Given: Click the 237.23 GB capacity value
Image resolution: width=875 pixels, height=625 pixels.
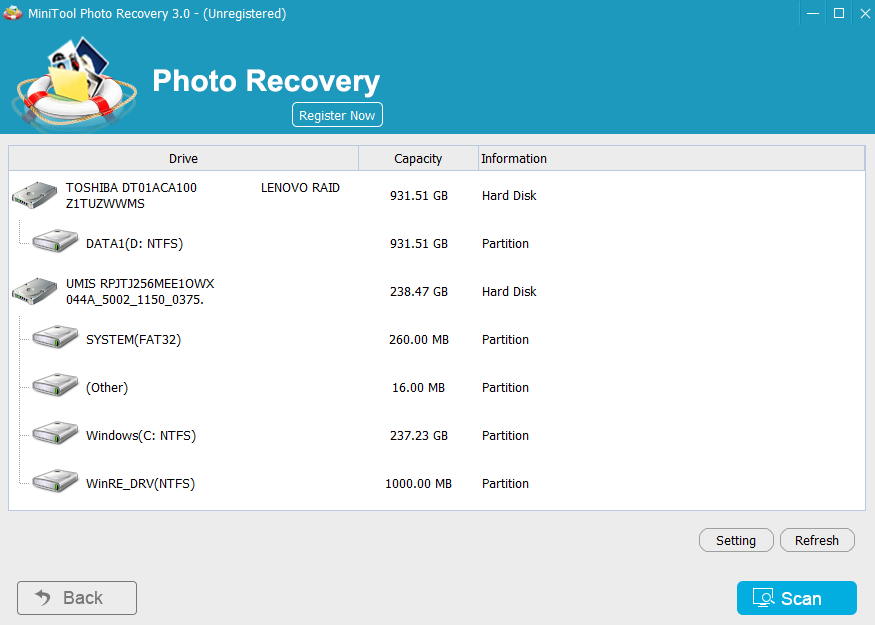Looking at the screenshot, I should [419, 435].
